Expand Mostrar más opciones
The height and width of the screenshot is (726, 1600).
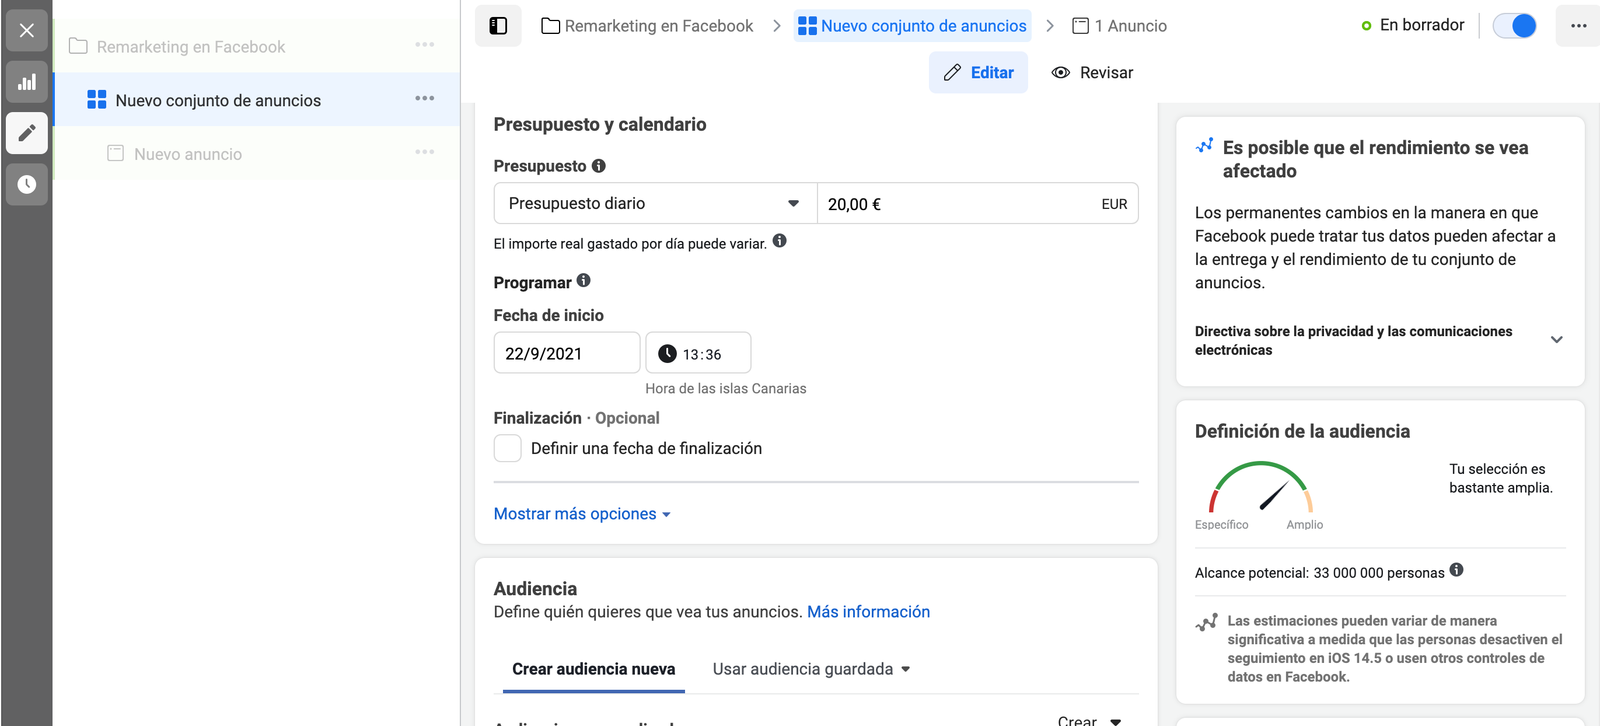[x=582, y=514]
